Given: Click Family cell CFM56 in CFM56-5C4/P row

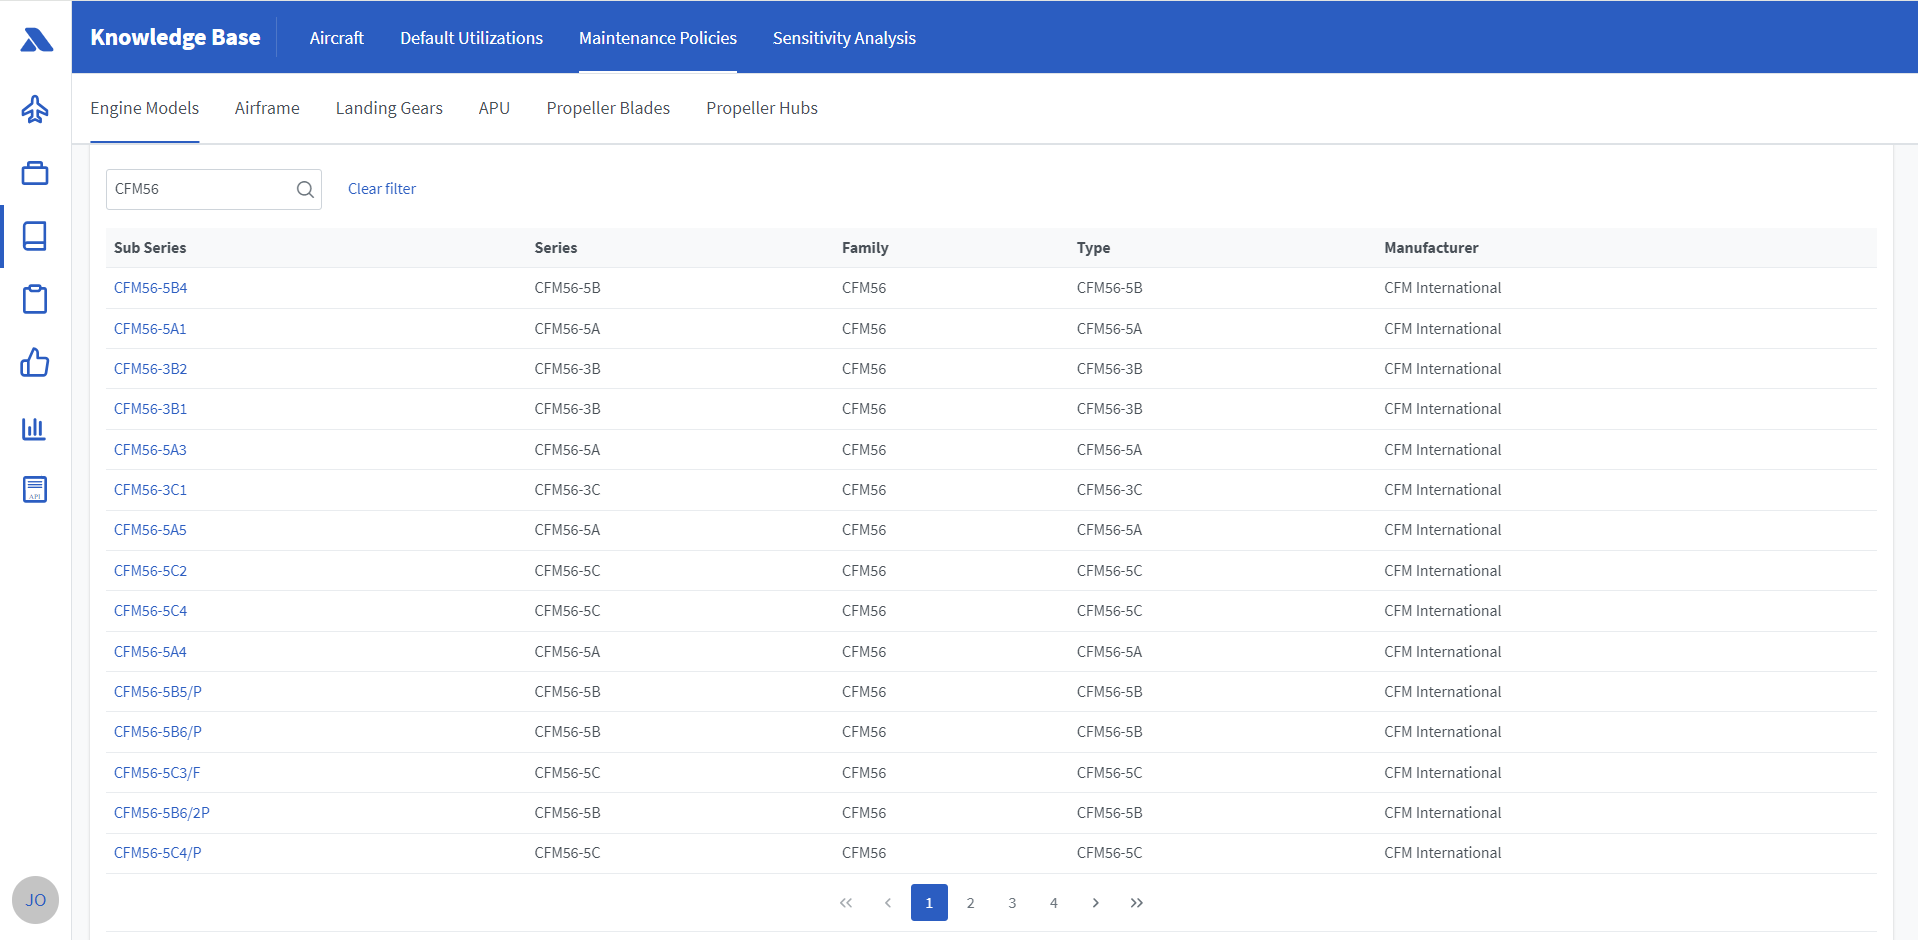Looking at the screenshot, I should (864, 853).
